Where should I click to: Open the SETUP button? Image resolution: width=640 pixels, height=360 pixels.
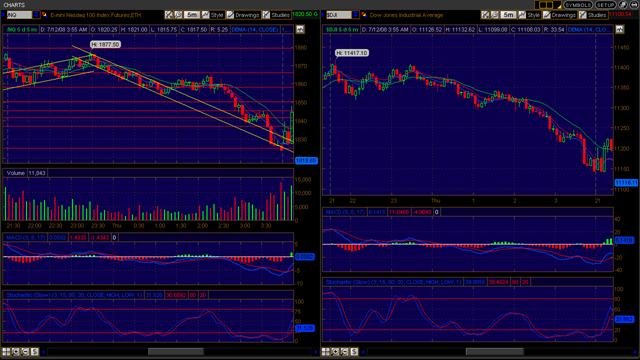(605, 5)
